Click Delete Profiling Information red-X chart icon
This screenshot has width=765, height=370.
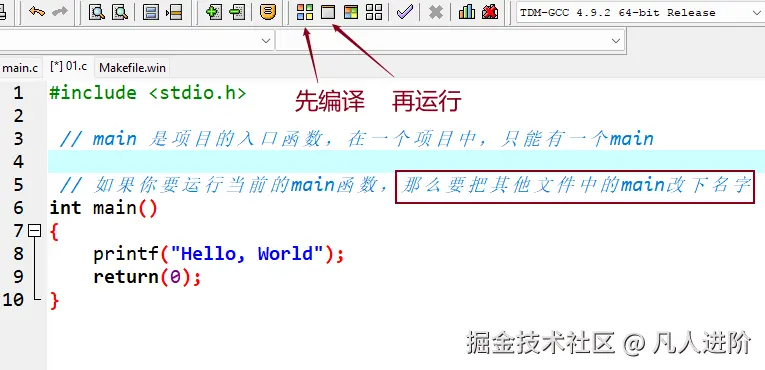point(490,12)
